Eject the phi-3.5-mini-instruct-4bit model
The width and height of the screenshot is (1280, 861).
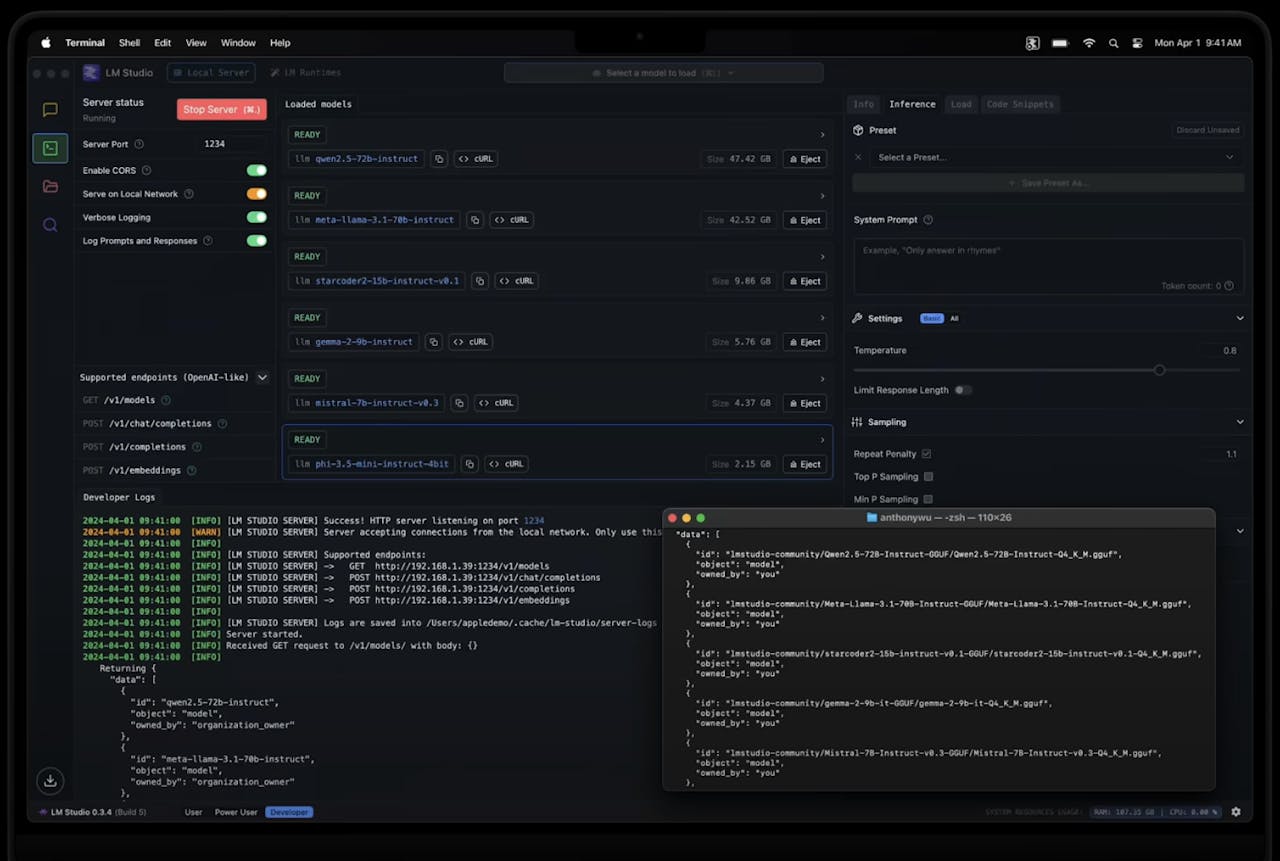tap(804, 464)
